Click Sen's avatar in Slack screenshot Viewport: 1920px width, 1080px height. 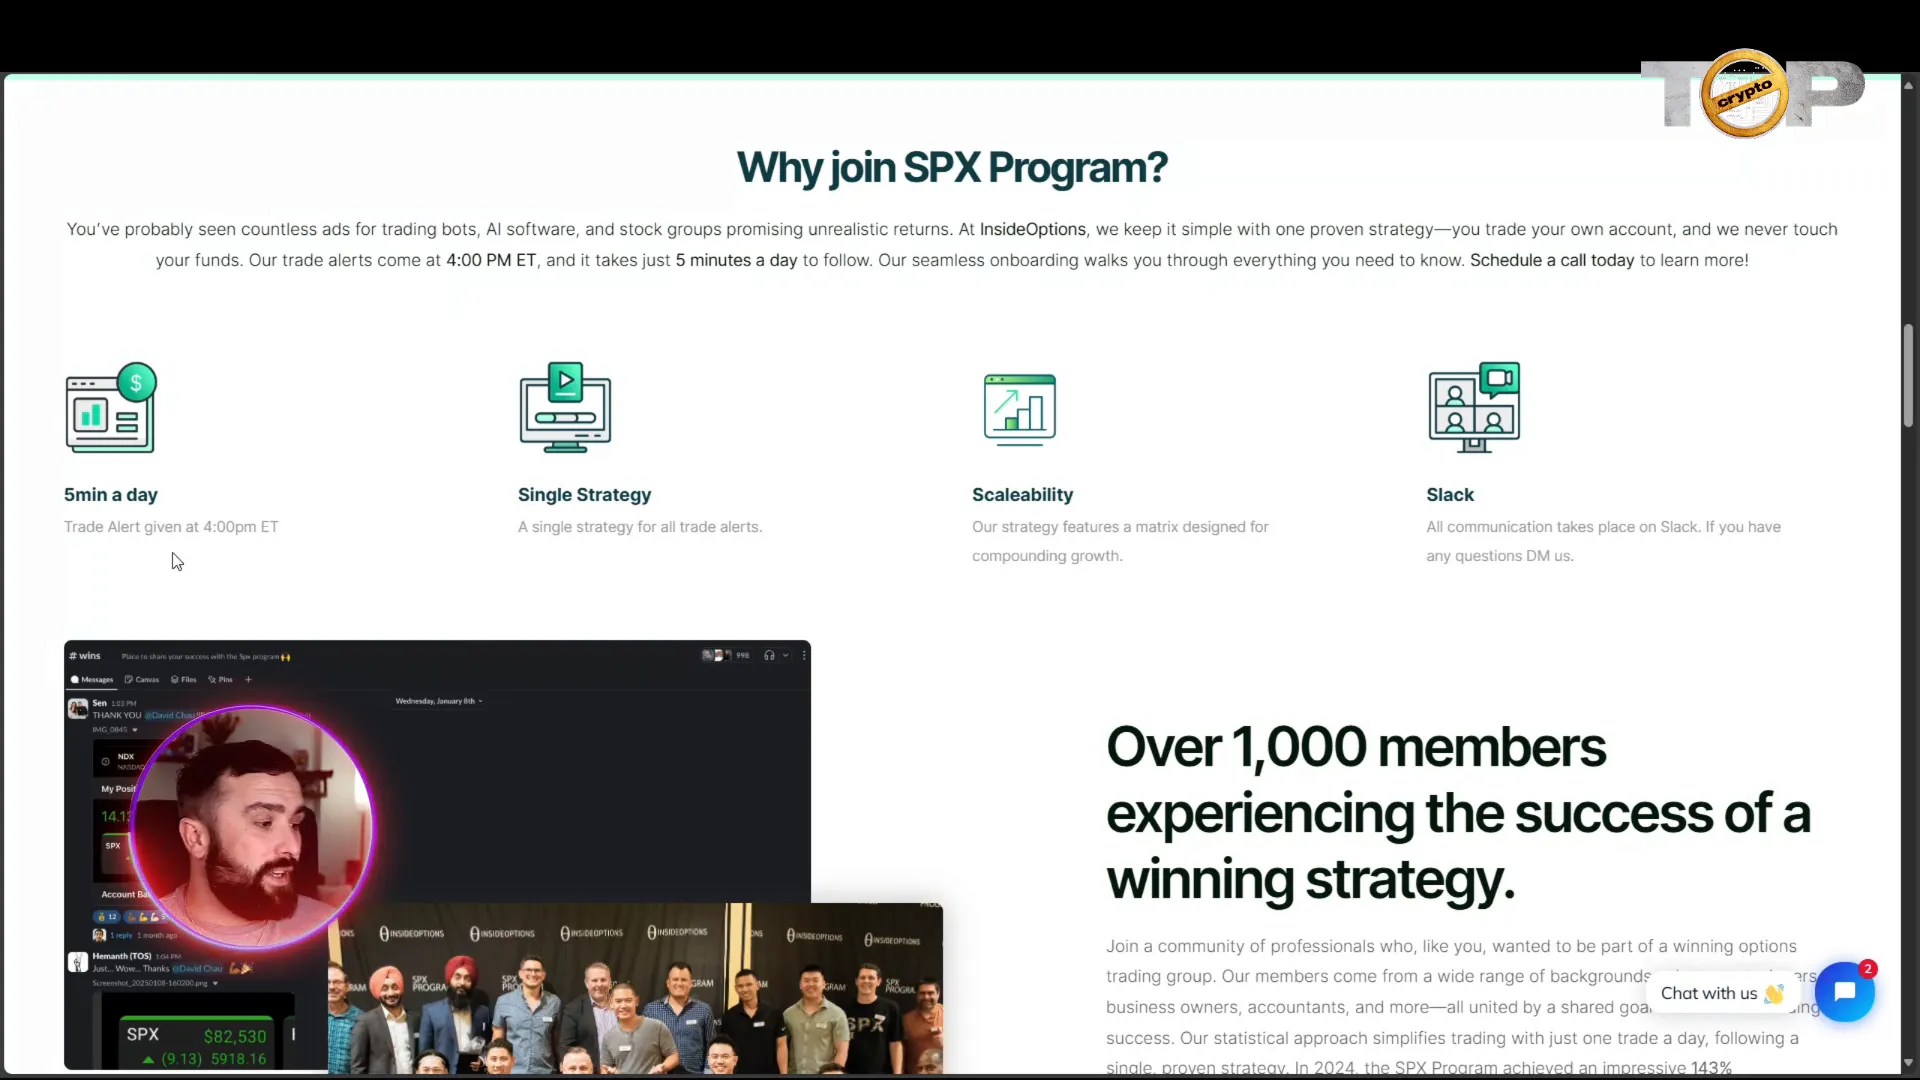[78, 709]
